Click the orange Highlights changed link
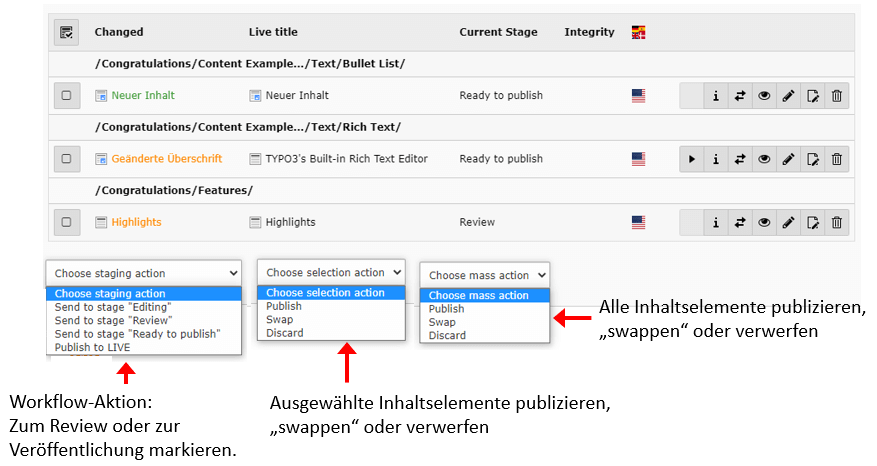Screen dimensions: 877x466 136,222
